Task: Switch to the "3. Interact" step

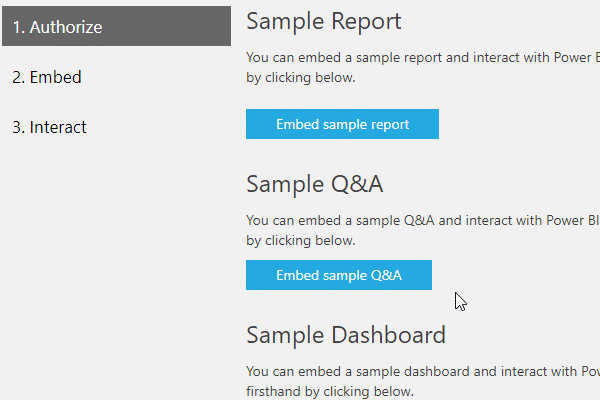Action: click(x=50, y=127)
